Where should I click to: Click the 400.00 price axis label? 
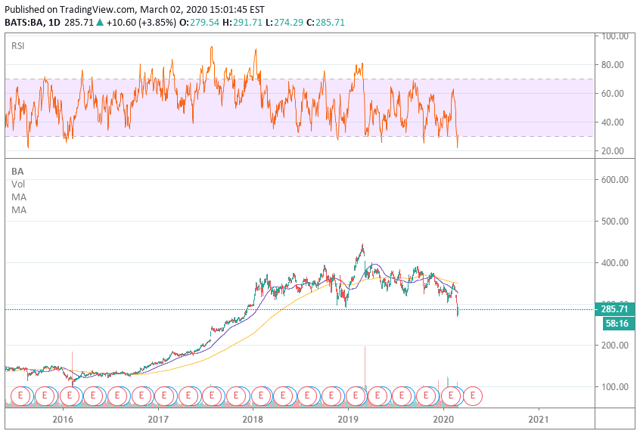coord(615,263)
